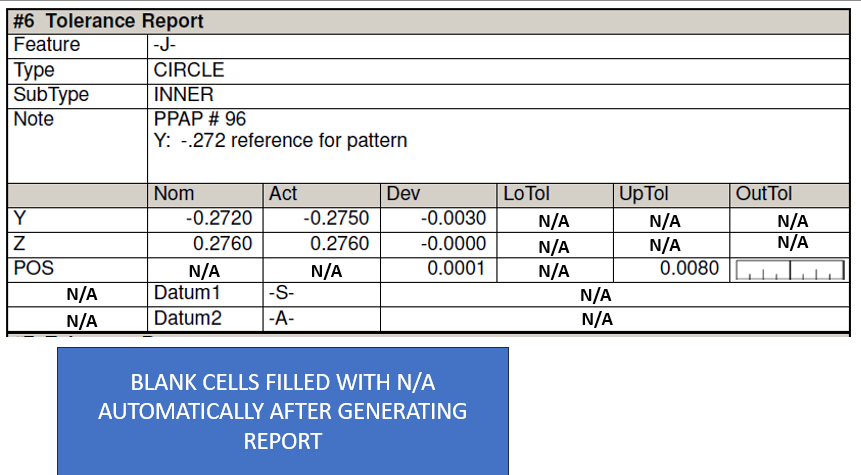Click the Y nominal value -0.2720
The height and width of the screenshot is (475, 861).
tap(219, 219)
